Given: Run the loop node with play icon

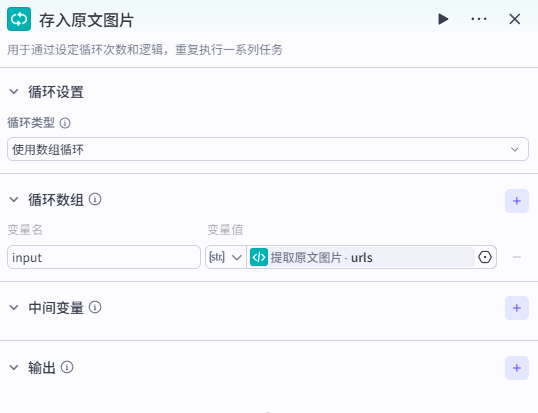Looking at the screenshot, I should click(443, 19).
